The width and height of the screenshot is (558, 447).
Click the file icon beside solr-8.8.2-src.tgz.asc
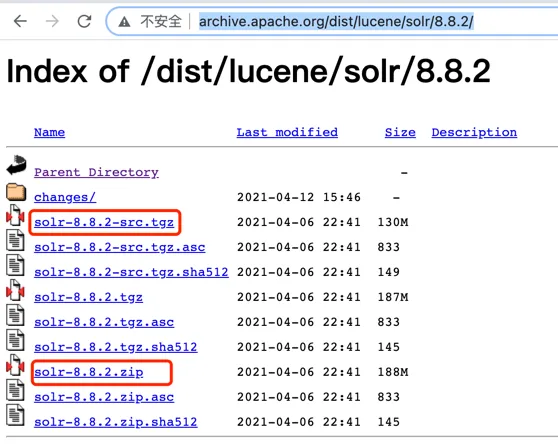click(15, 240)
